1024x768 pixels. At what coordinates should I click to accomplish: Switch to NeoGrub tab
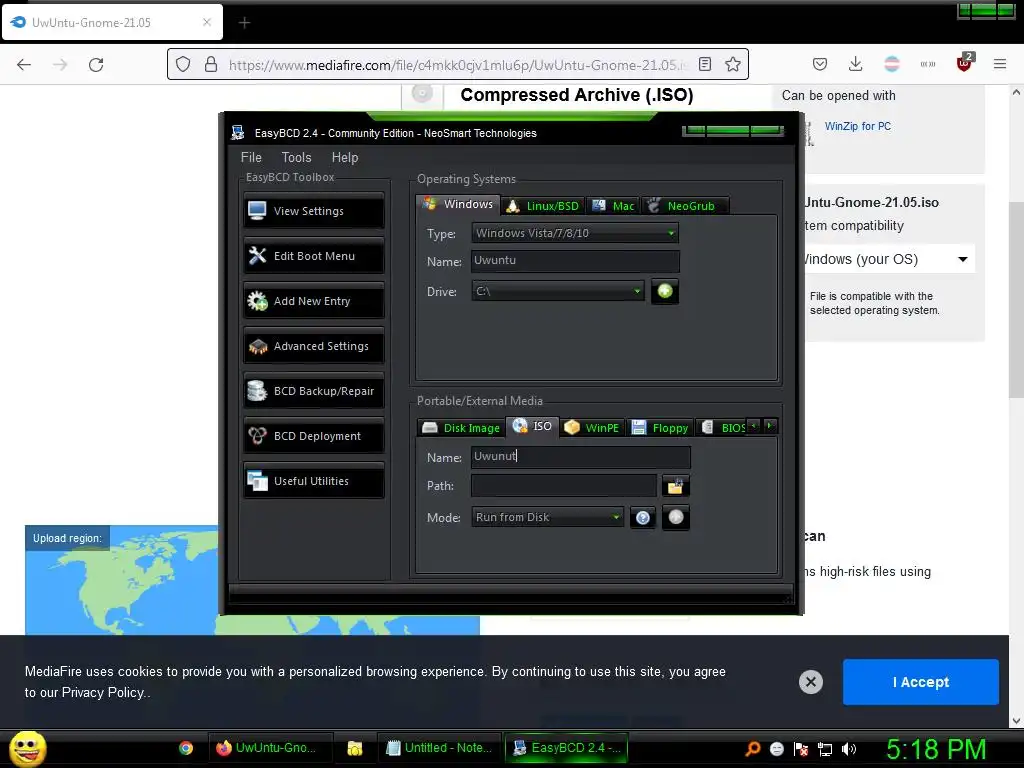pos(684,206)
